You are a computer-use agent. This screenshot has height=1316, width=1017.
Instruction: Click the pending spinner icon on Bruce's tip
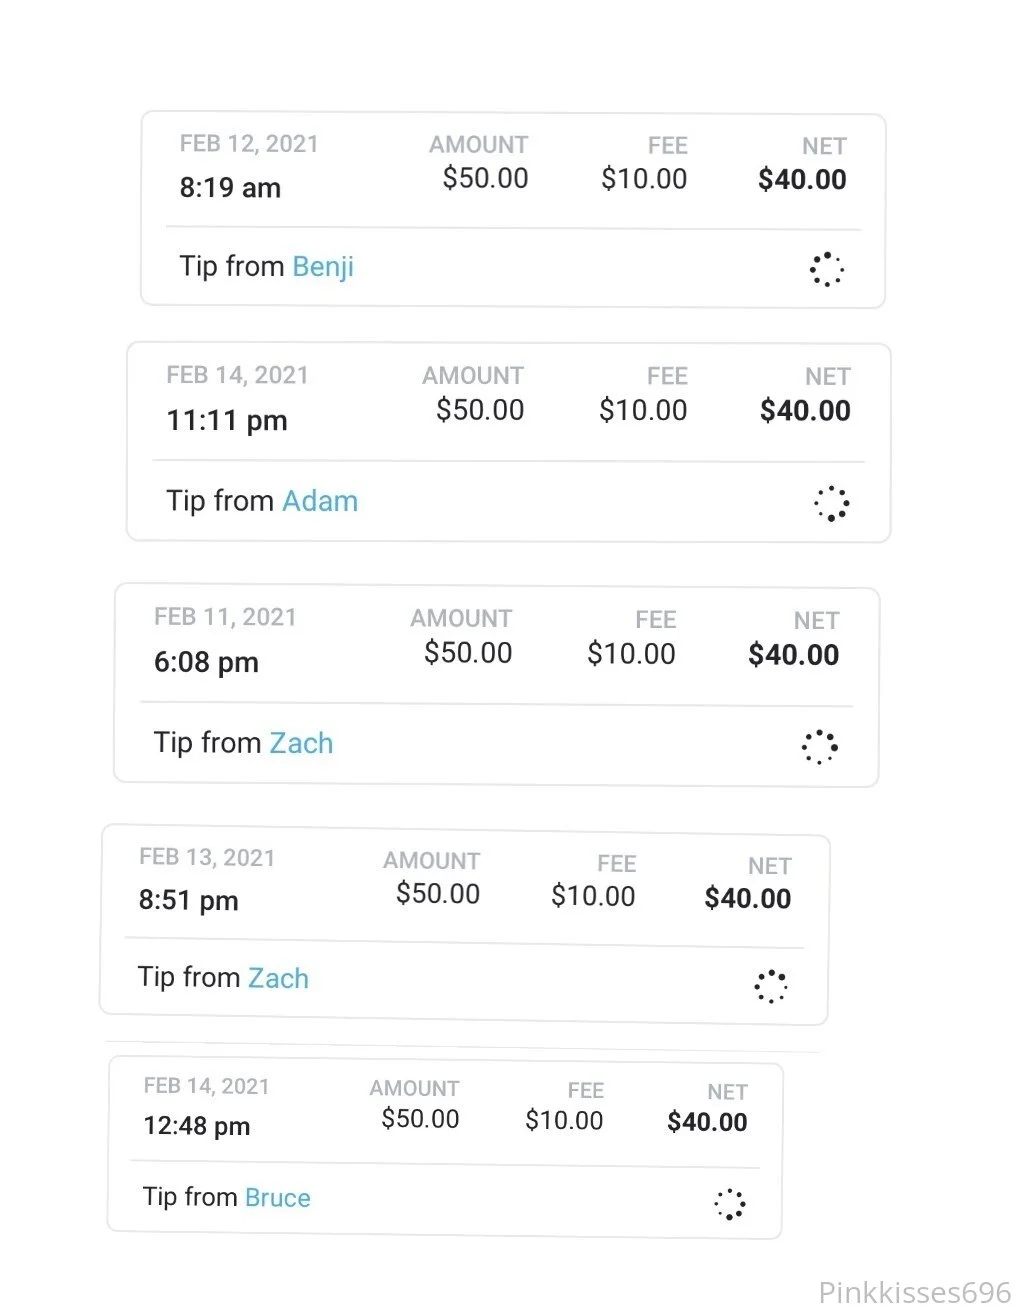click(729, 1203)
